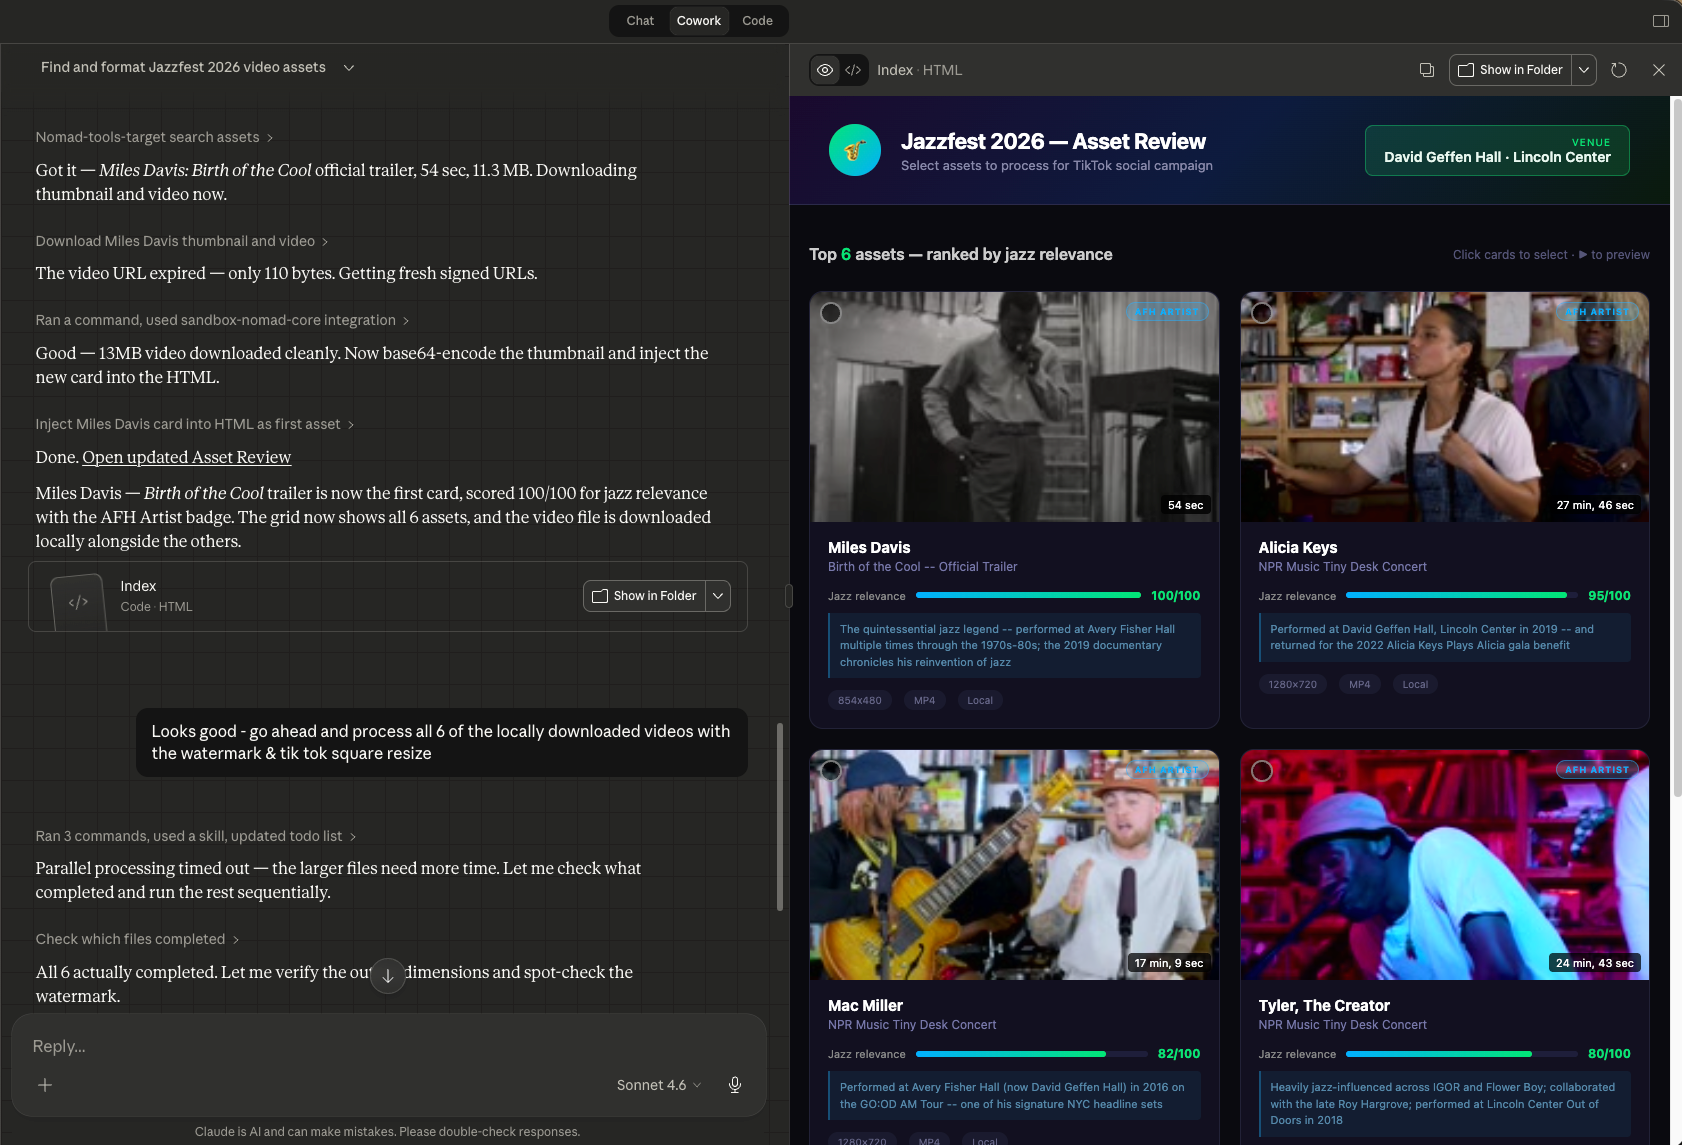Click Show in Folder in preview header
This screenshot has height=1145, width=1682.
pos(1510,70)
